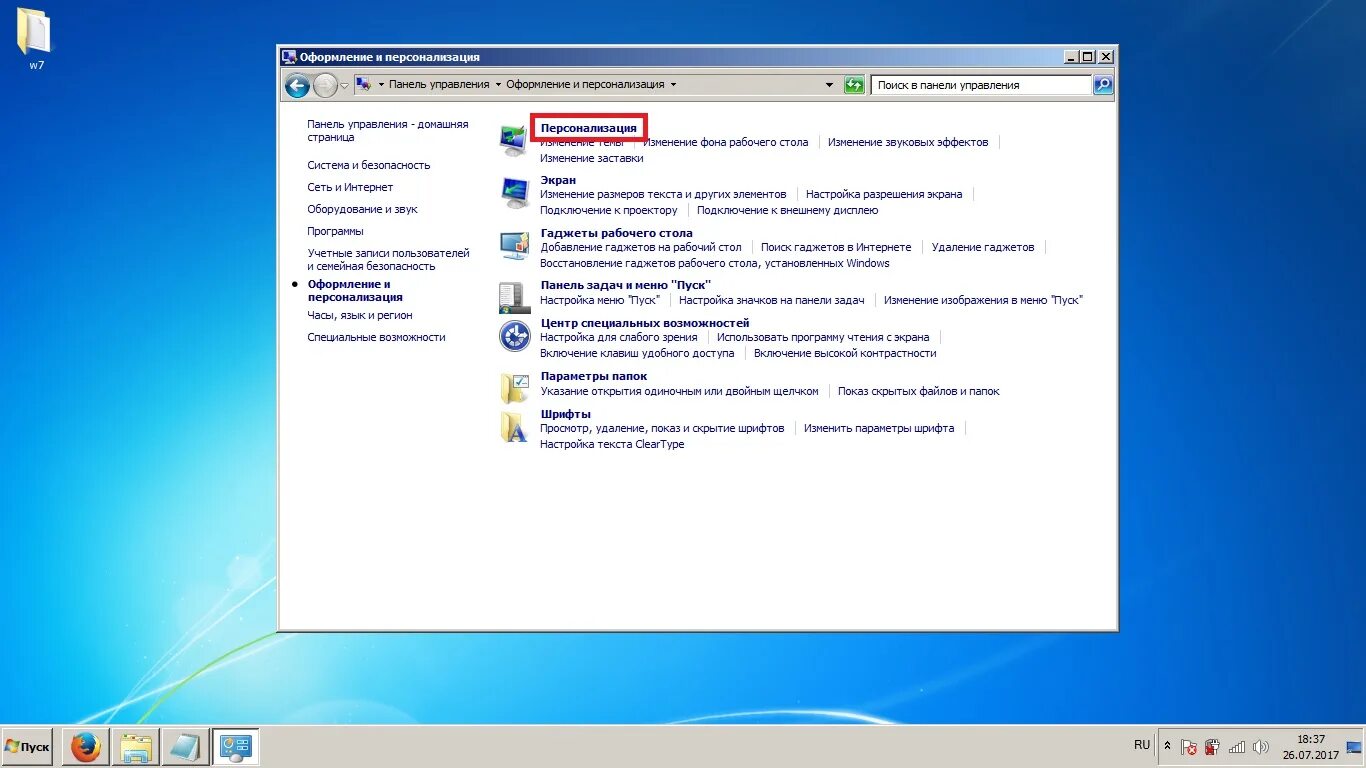This screenshot has width=1366, height=768.
Task: Click the network signal tray icon
Action: coord(1237,747)
